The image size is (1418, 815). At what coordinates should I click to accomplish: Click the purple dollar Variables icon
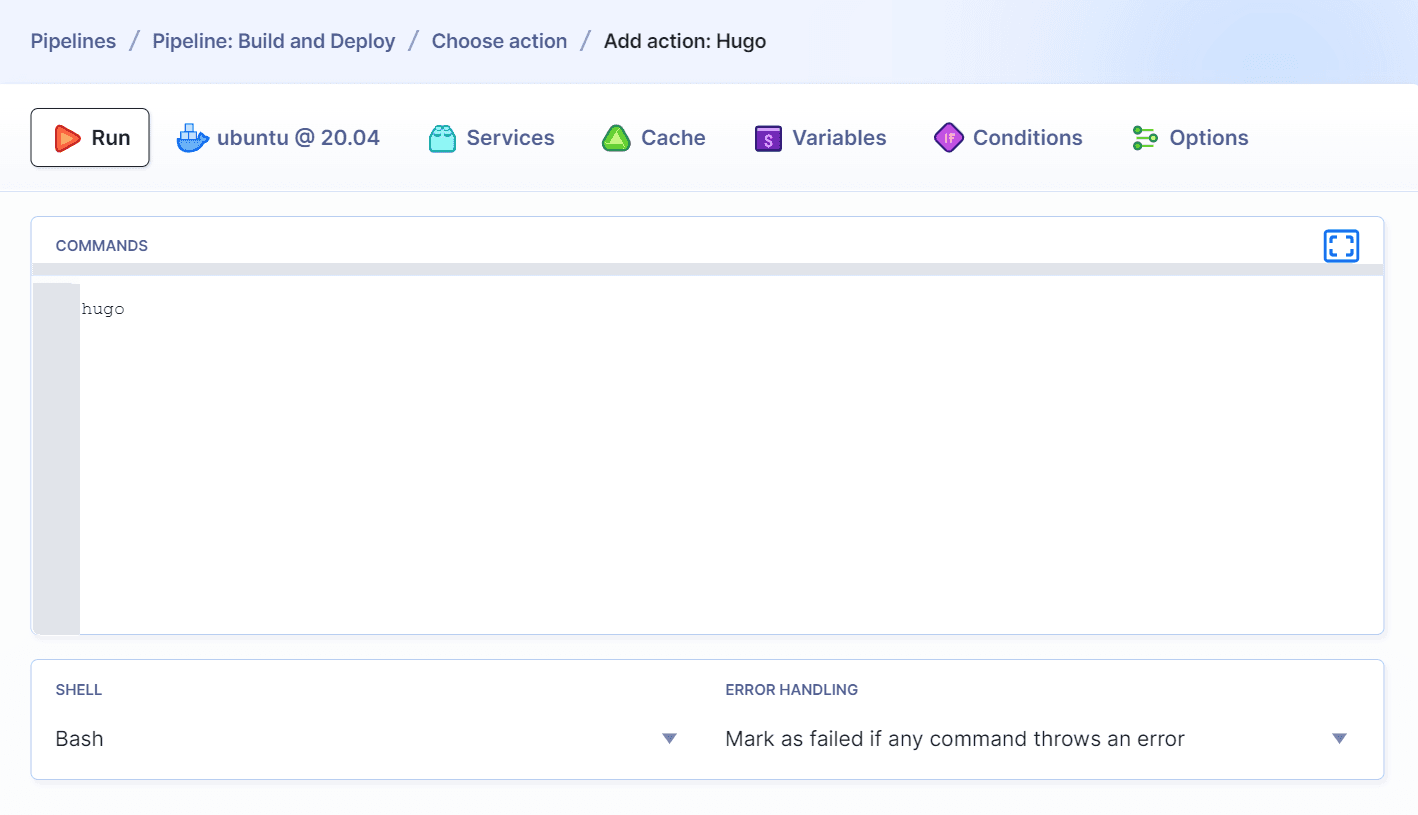(768, 138)
